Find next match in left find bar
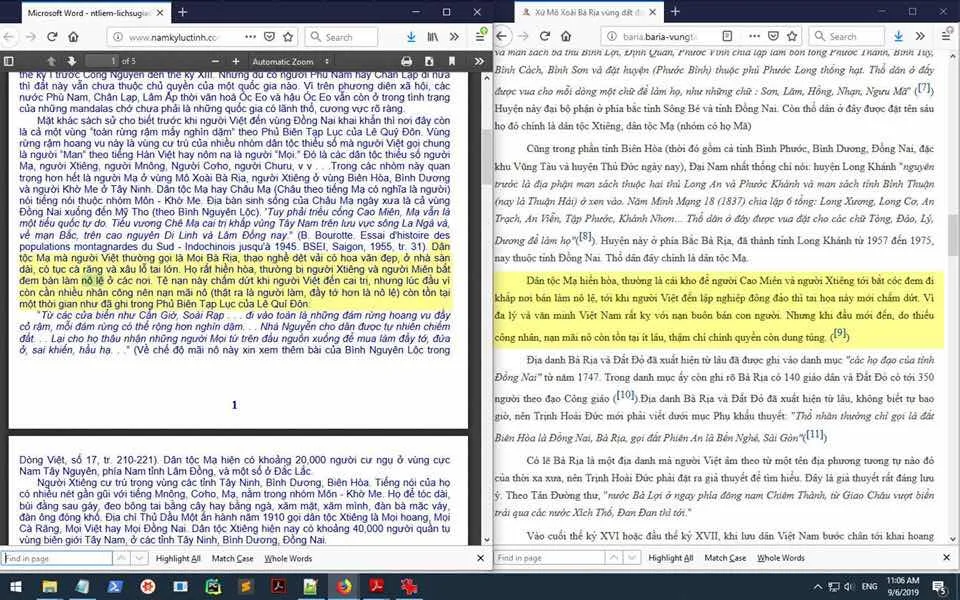 pos(140,558)
